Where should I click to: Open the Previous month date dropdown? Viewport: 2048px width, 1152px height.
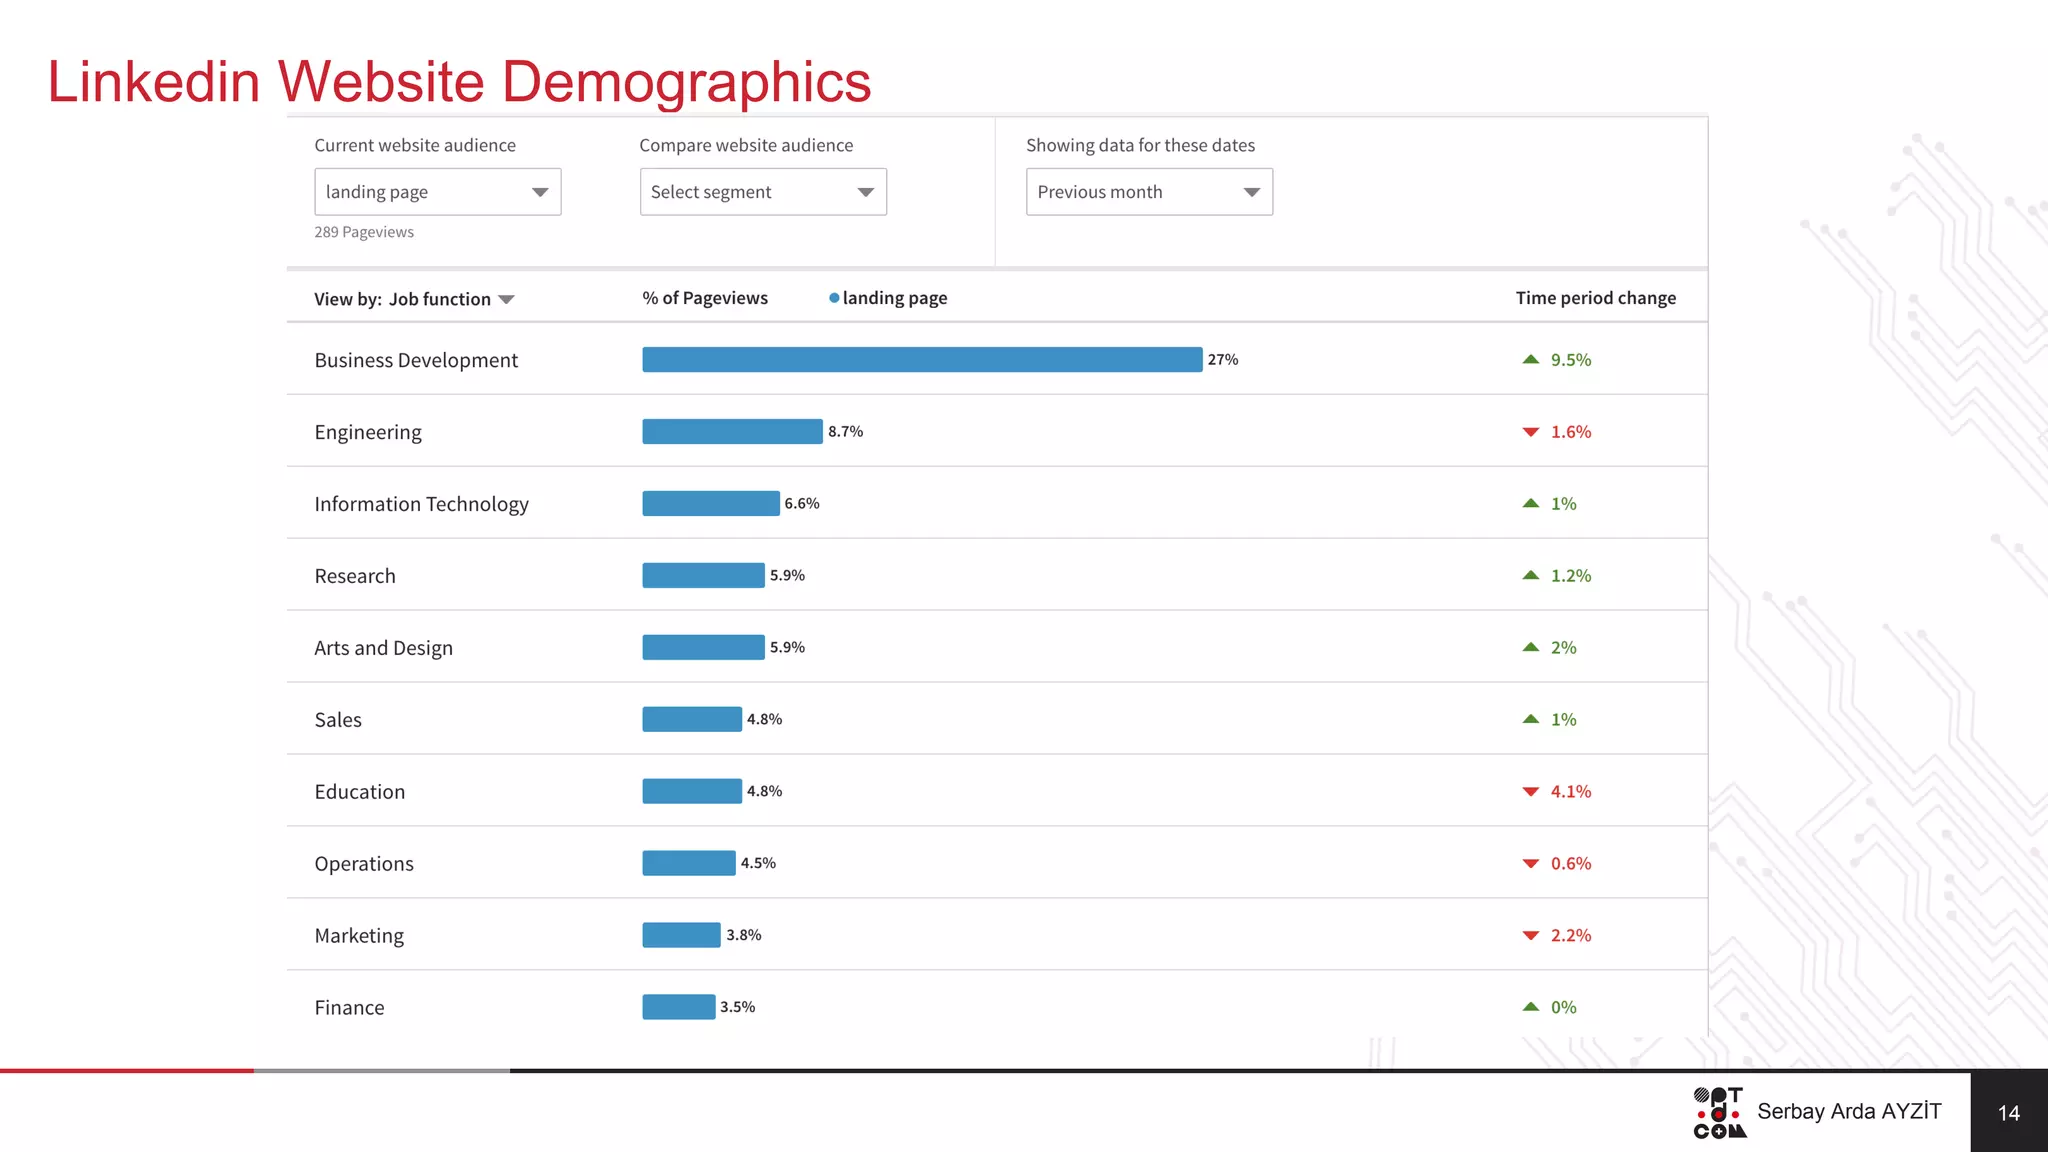click(1149, 192)
